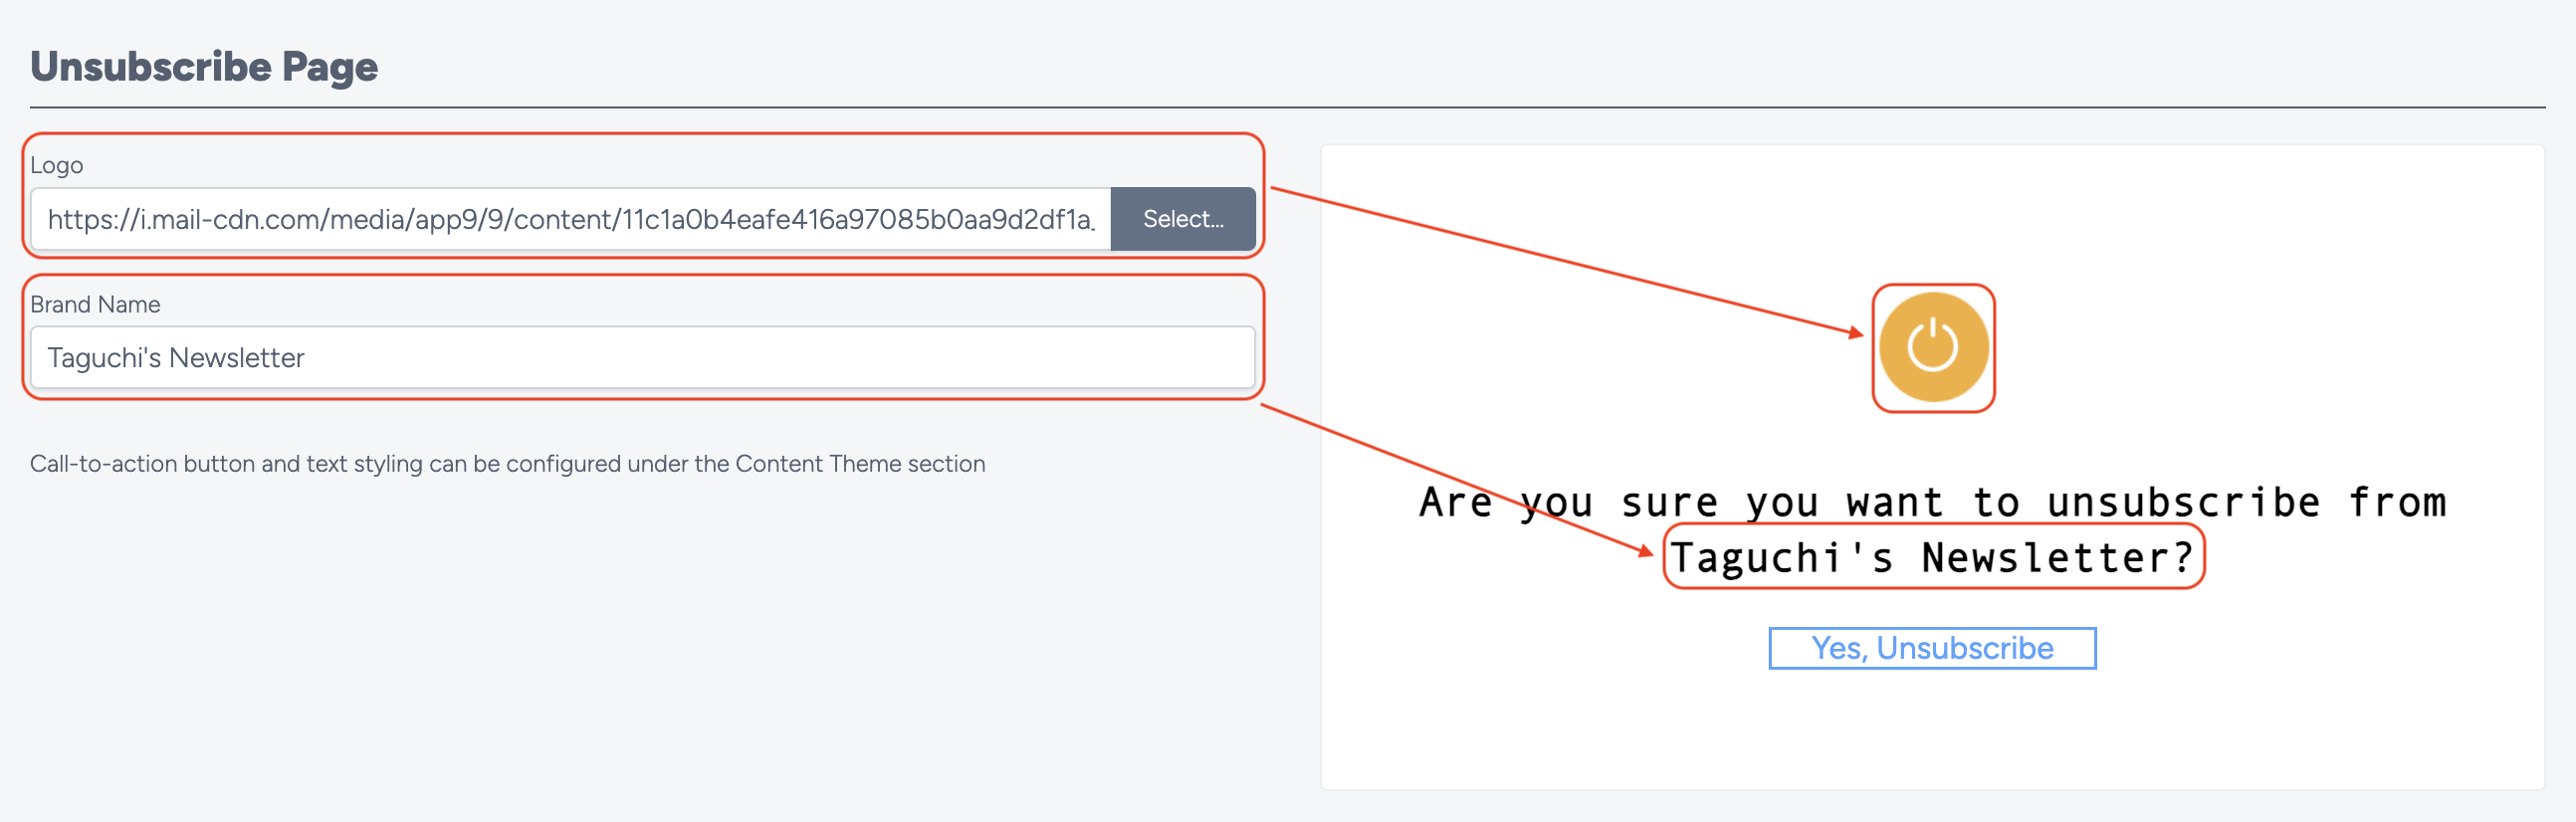Click the Unsubscribe Page heading
This screenshot has height=822, width=2576.
204,67
